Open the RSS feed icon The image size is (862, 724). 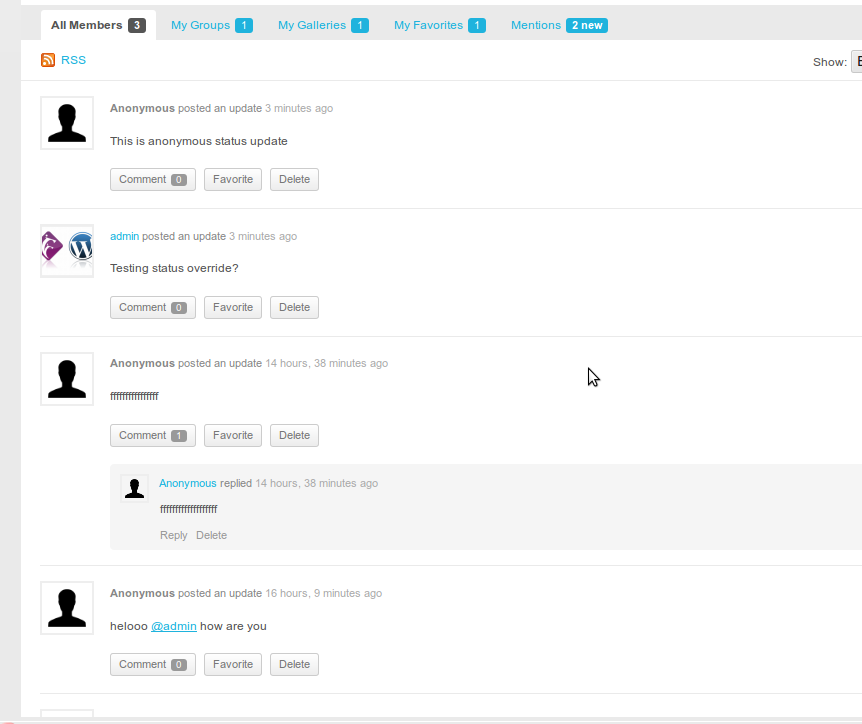coord(48,60)
